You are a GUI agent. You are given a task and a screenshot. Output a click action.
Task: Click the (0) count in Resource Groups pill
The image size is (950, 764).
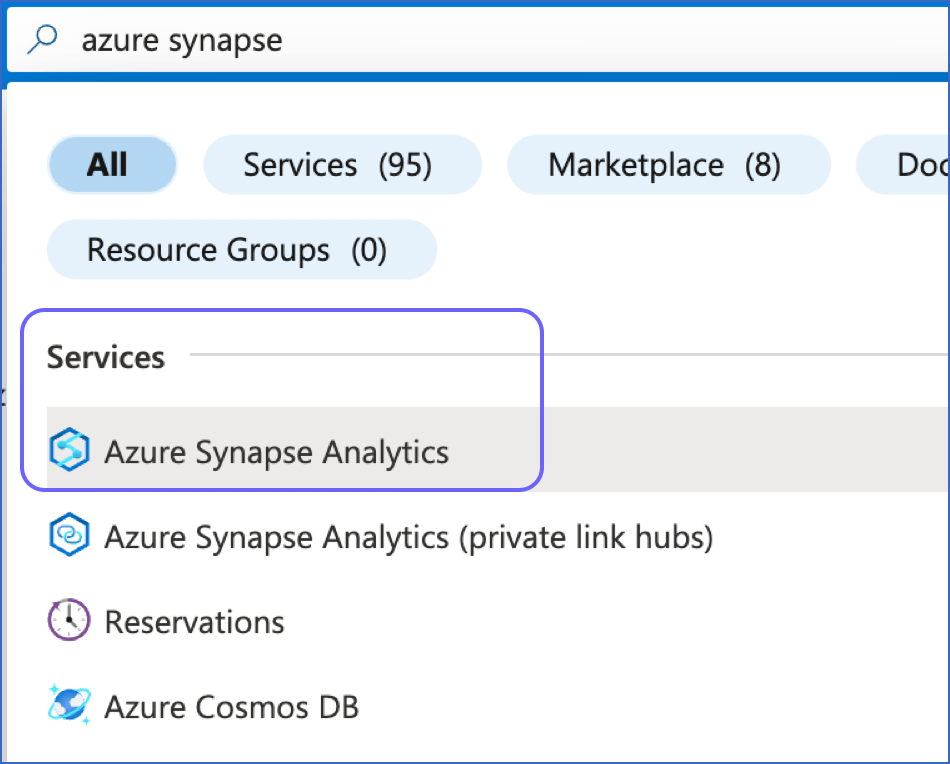click(368, 250)
